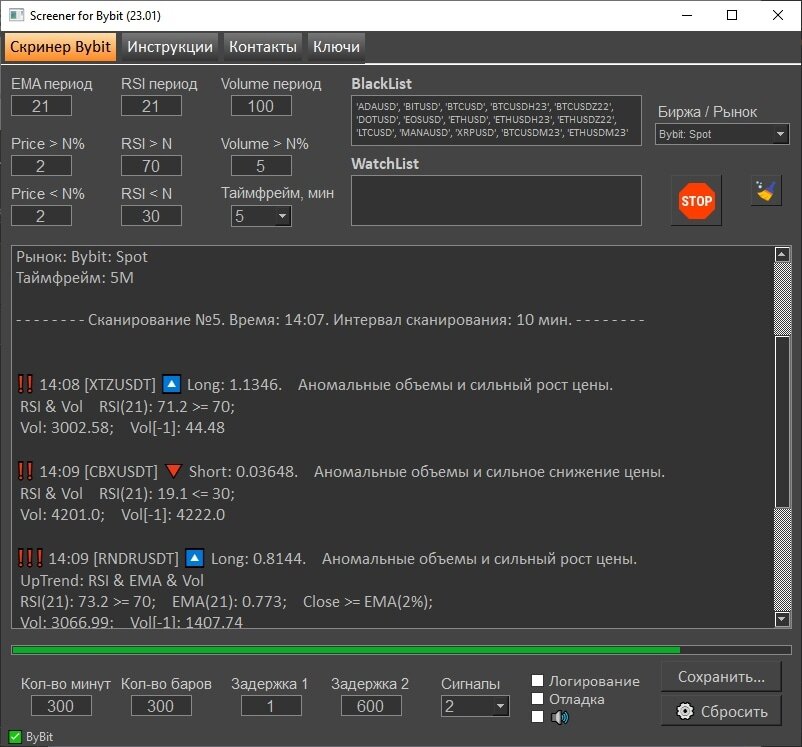Click the RNDRUSDT signal line
Viewport: 802px width, 747px height.
coord(327,558)
